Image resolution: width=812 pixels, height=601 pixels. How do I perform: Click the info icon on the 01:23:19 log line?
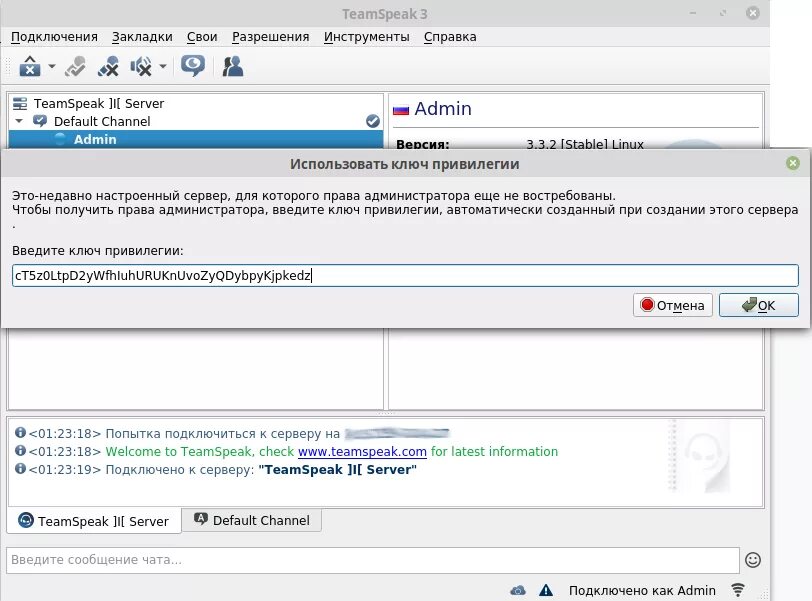coord(20,468)
